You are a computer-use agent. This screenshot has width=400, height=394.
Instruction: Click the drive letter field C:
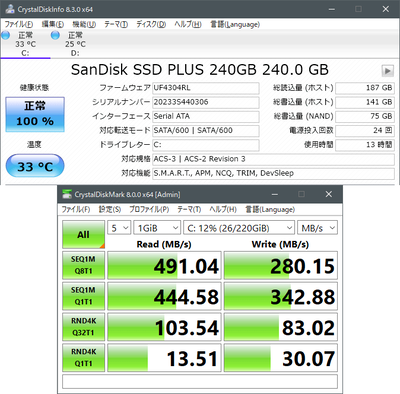[x=206, y=145]
